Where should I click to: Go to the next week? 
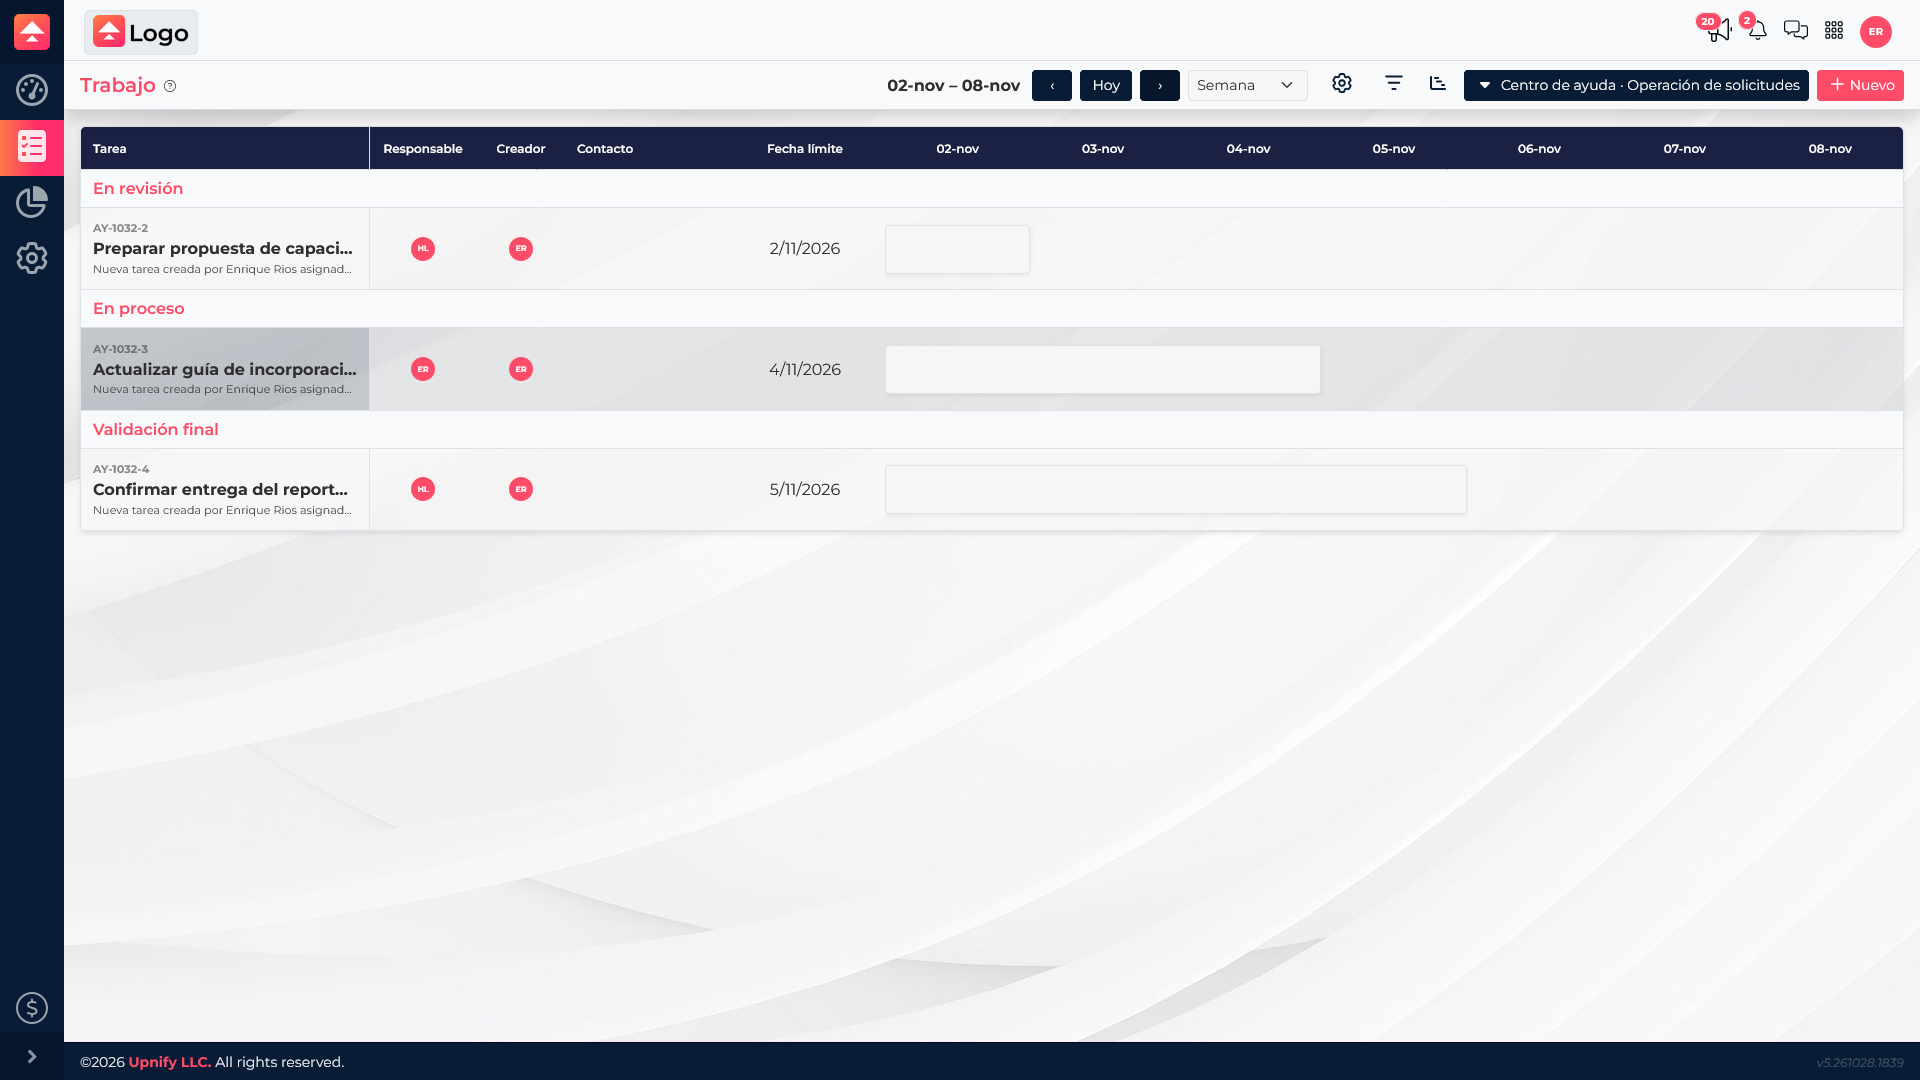tap(1160, 86)
